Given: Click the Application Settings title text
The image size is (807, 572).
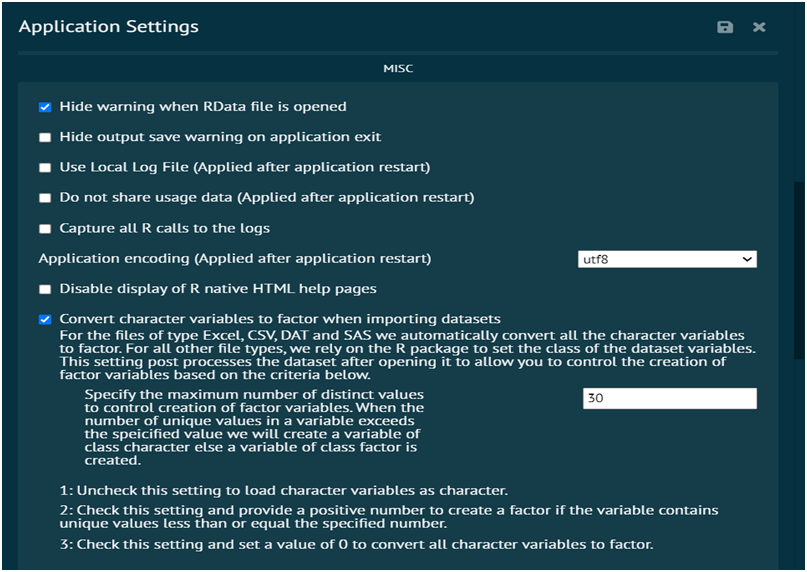Looking at the screenshot, I should 109,27.
